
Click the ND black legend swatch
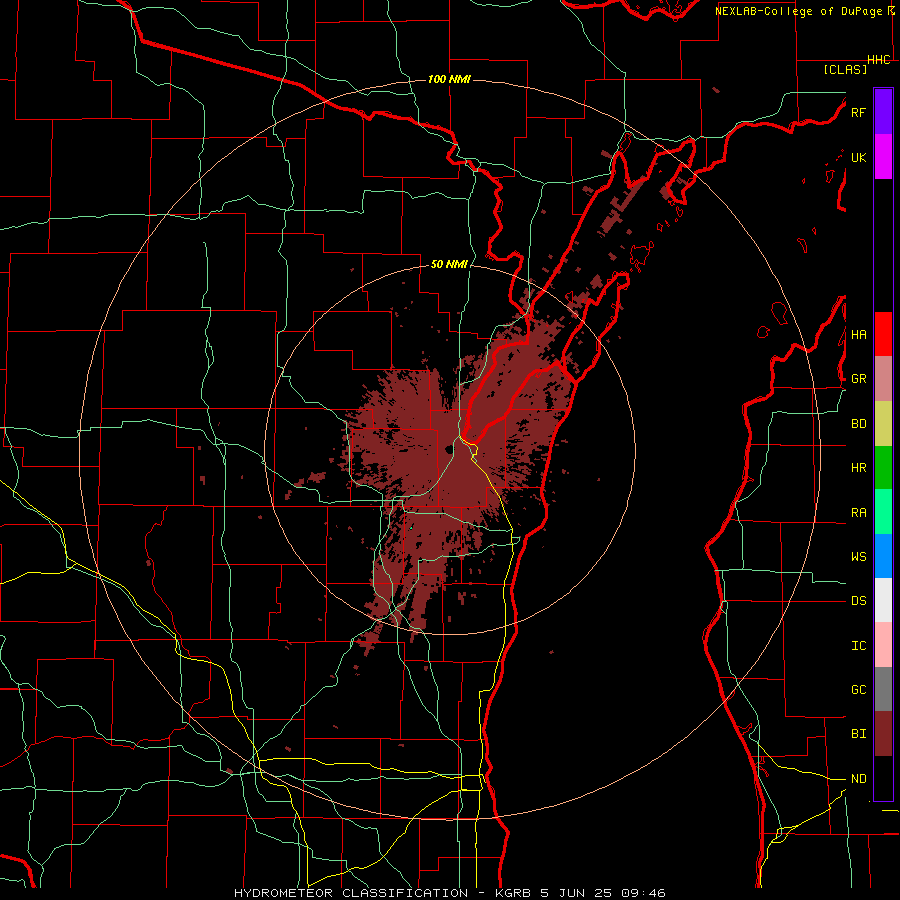tap(883, 778)
